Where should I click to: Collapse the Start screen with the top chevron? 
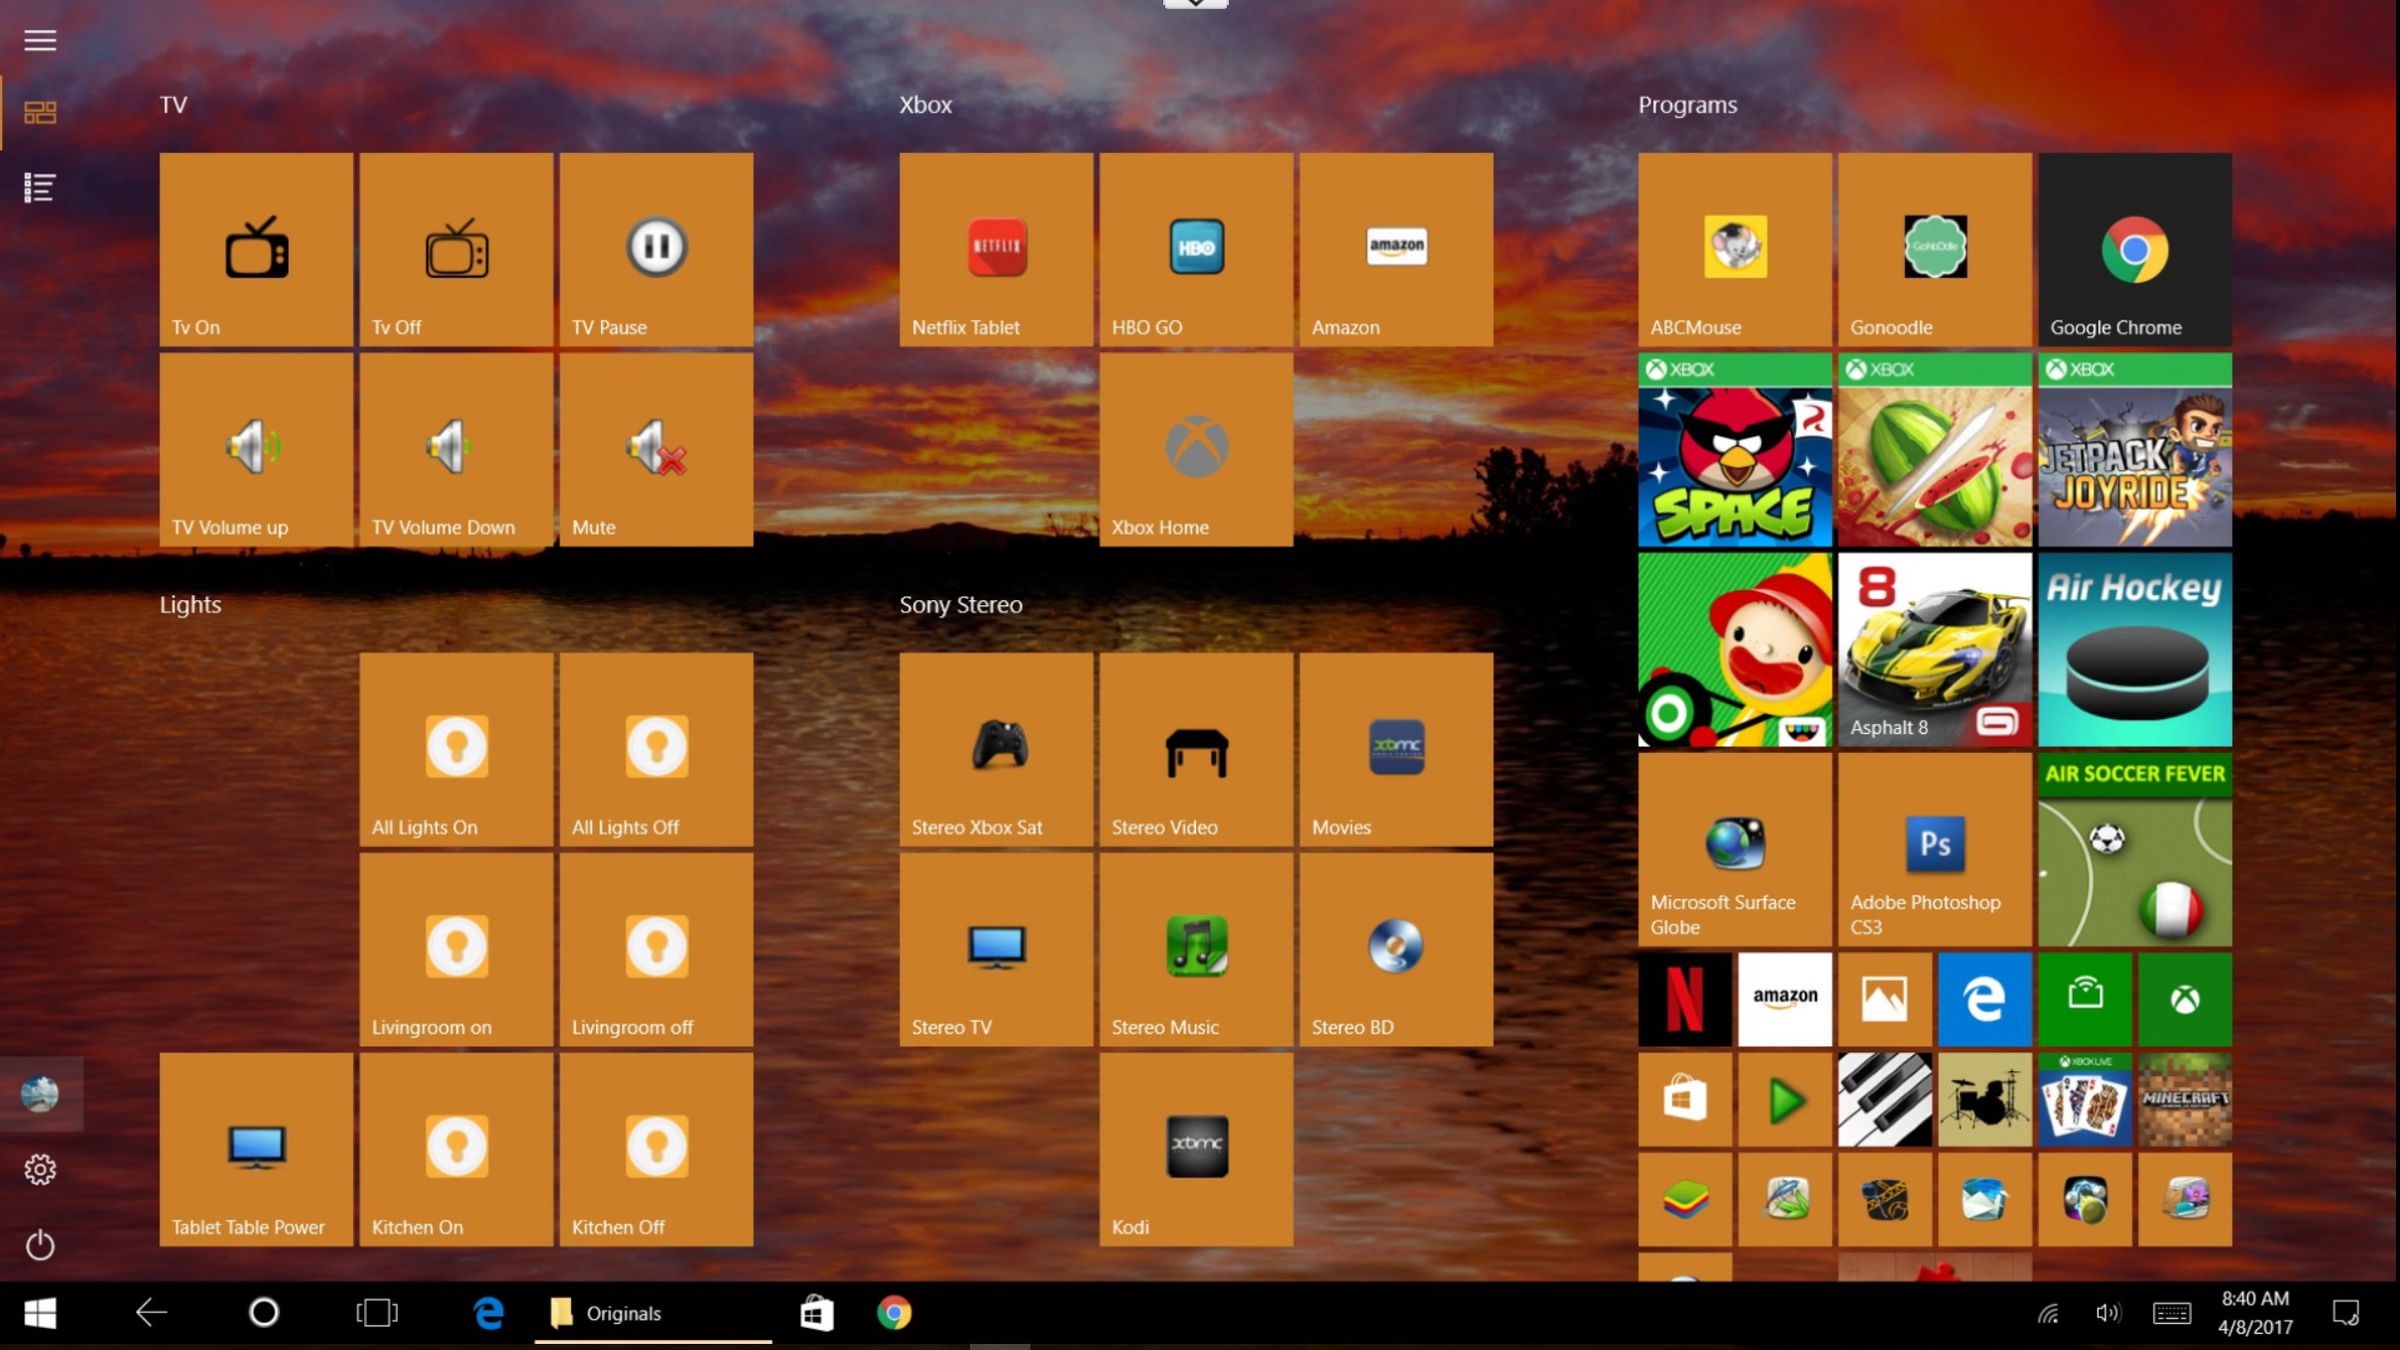(x=1194, y=5)
